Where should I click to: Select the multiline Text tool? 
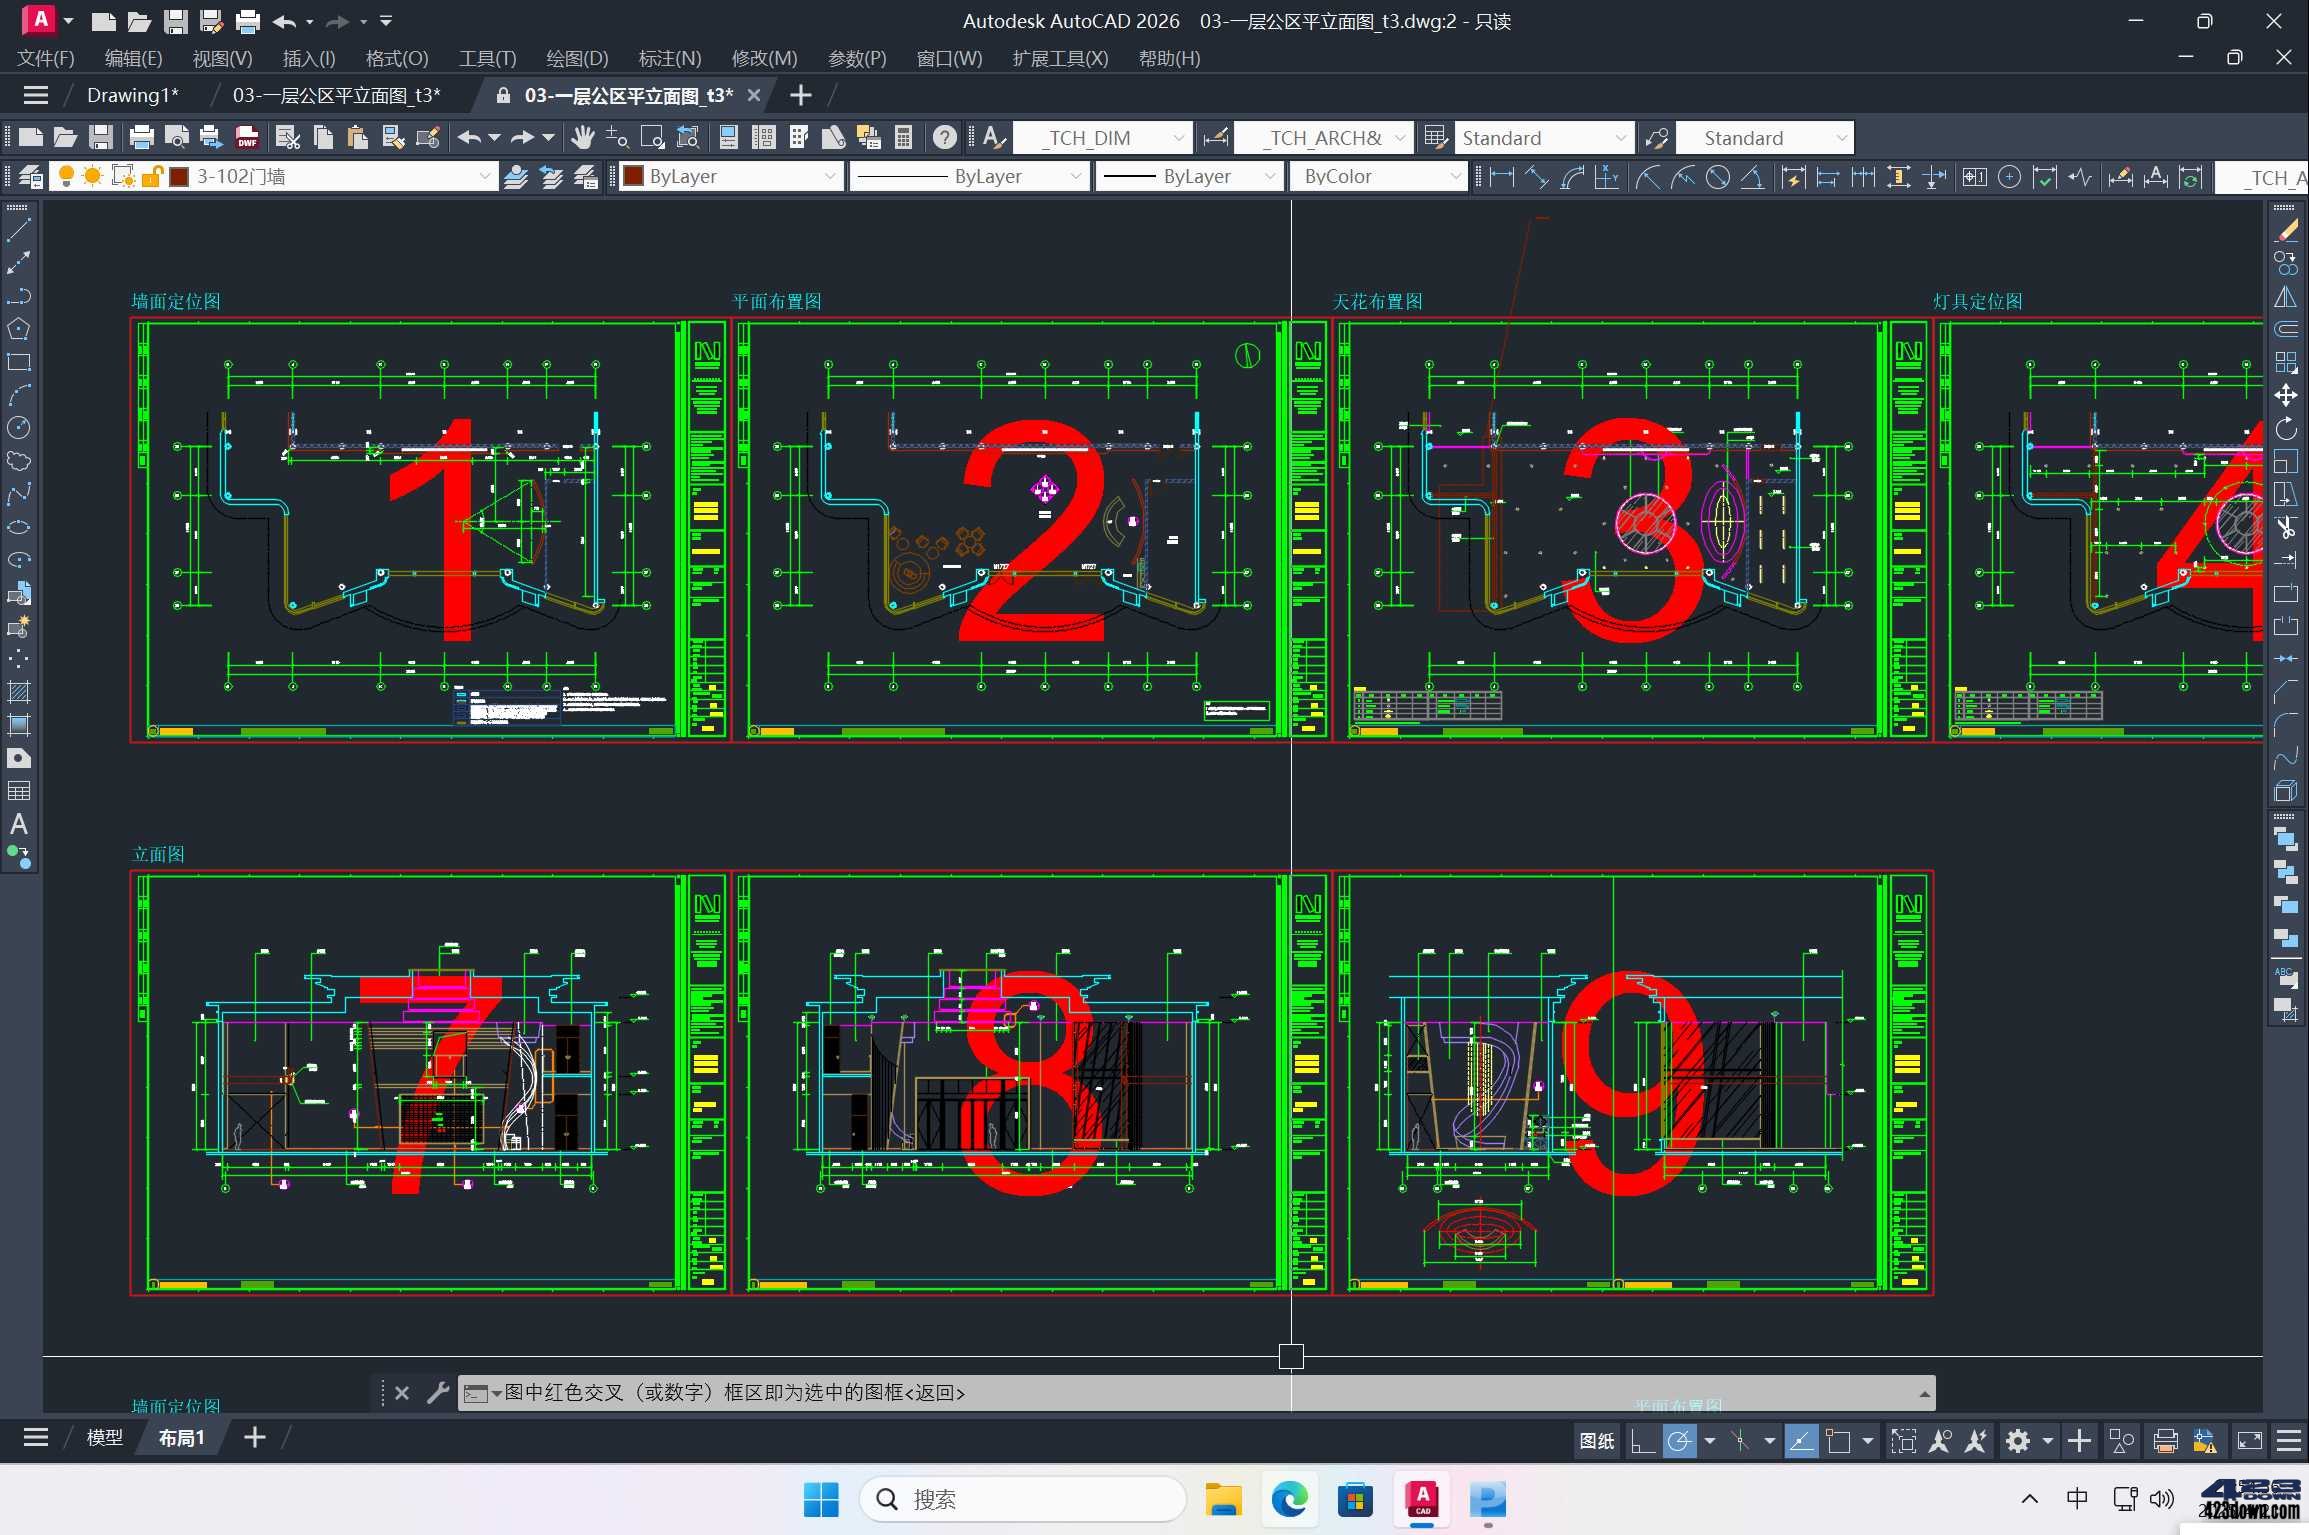pos(18,825)
